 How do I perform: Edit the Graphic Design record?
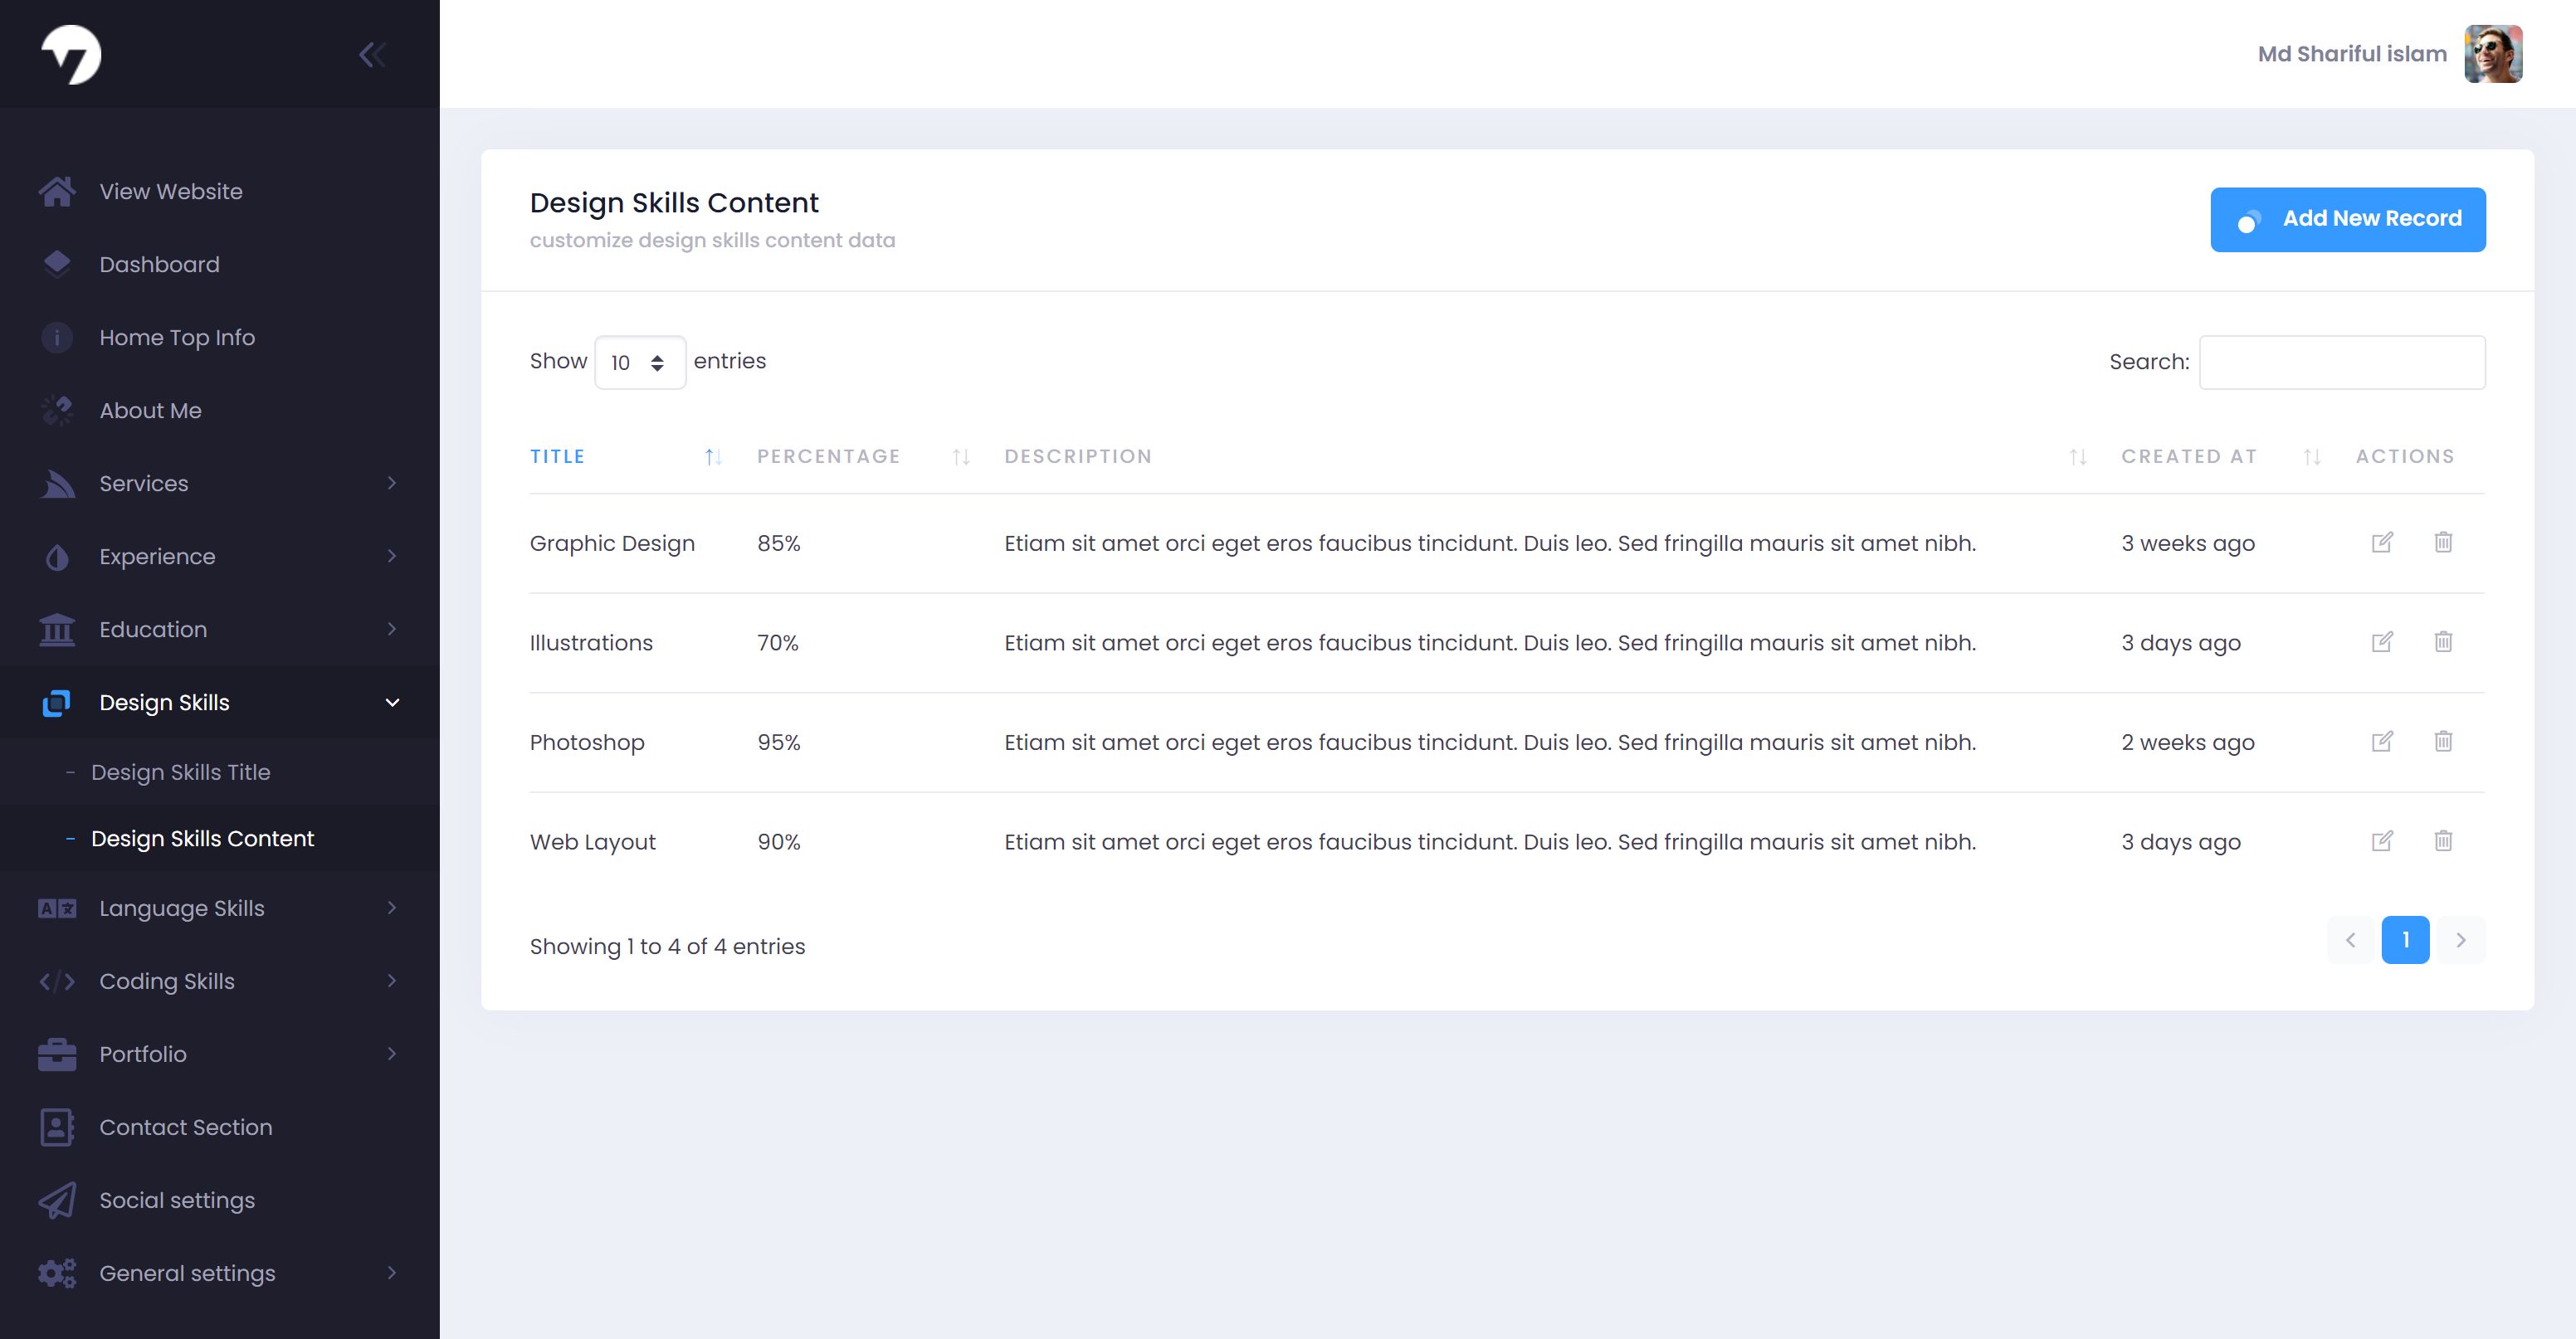2382,542
